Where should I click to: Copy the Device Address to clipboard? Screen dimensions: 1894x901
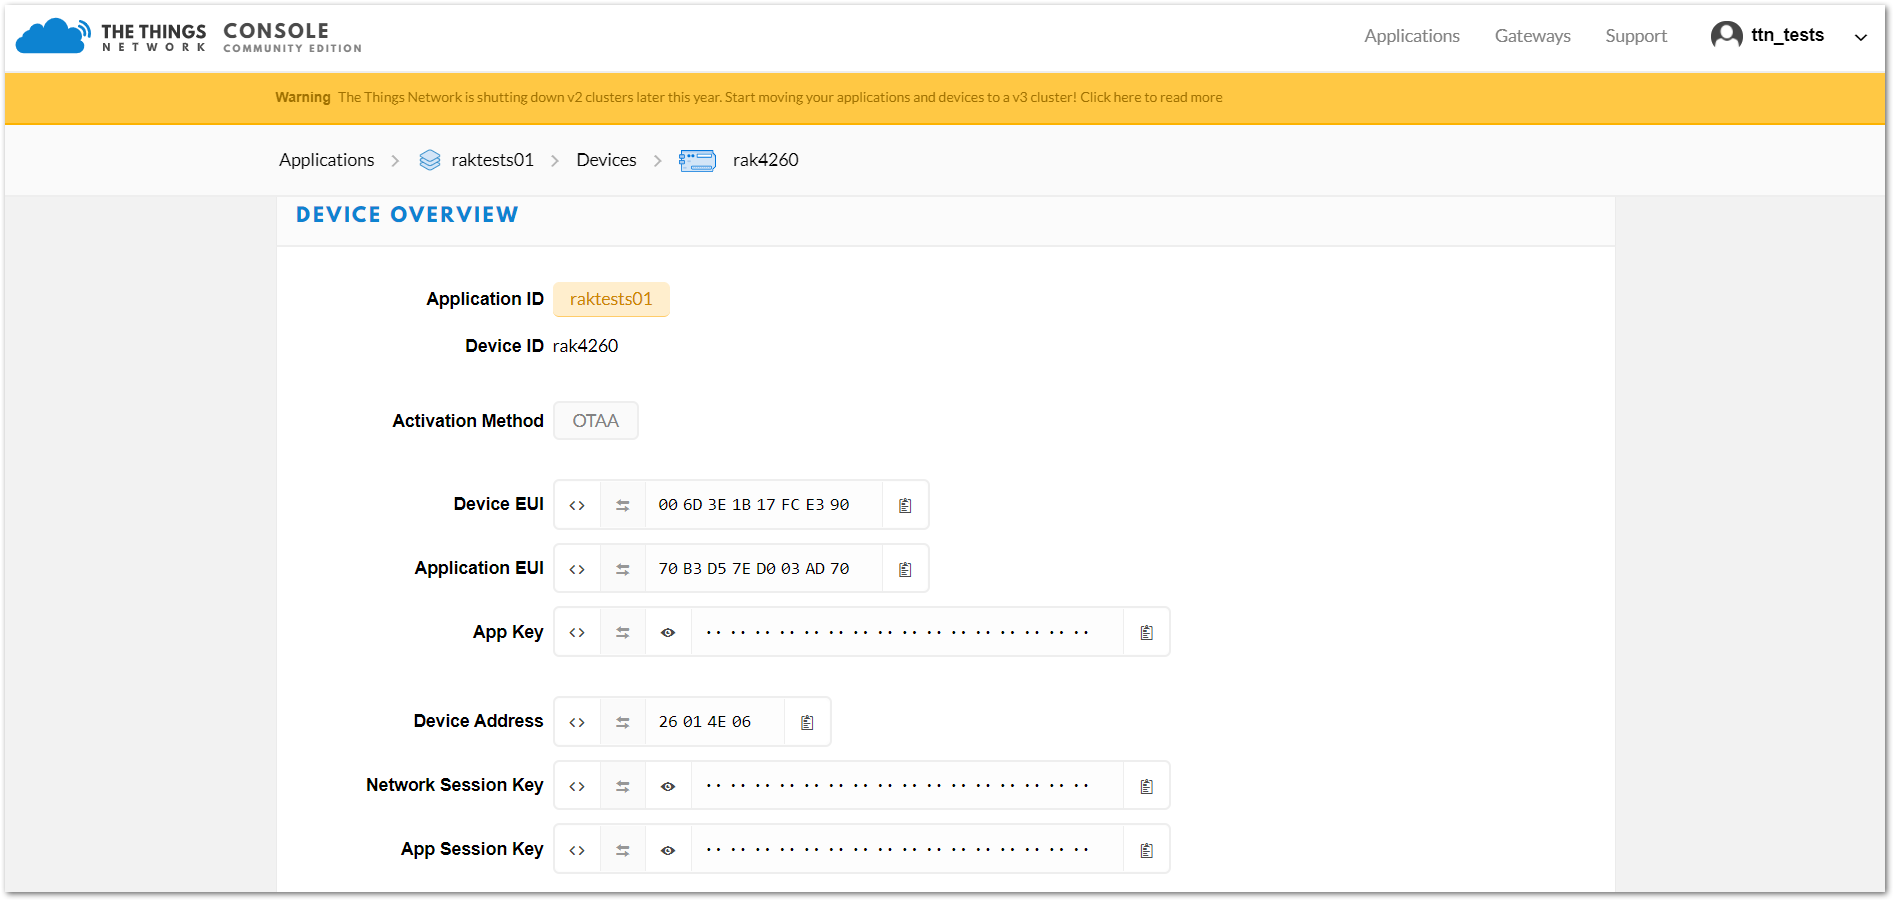807,722
